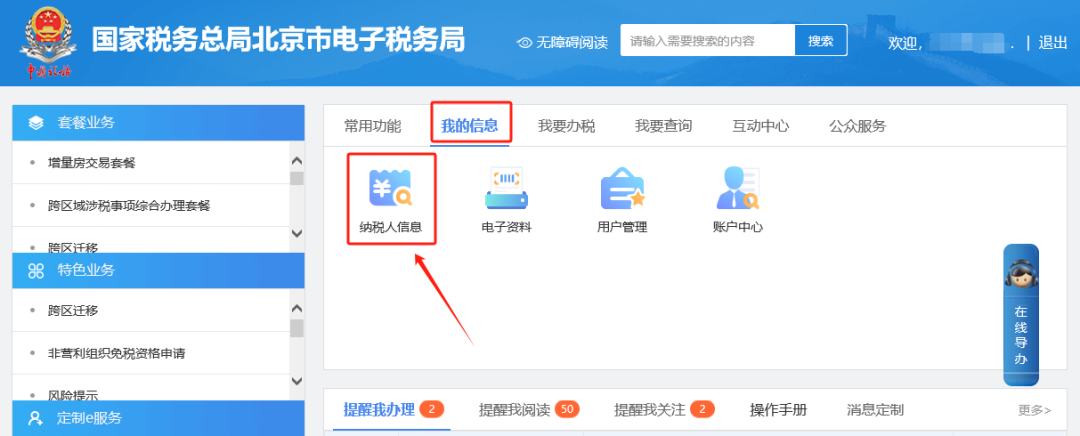Screen dimensions: 1080x436
Task: Click the 定制e服务 user icon
Action: click(36, 418)
